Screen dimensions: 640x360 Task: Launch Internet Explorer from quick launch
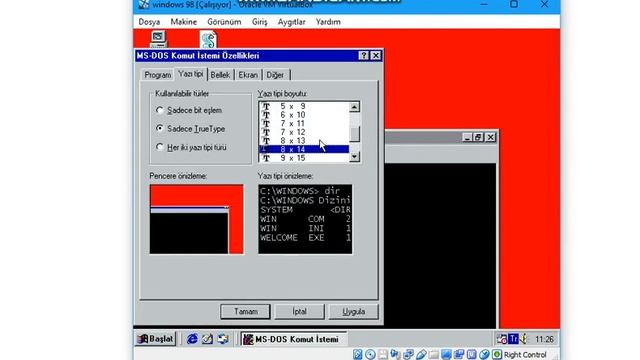192,339
